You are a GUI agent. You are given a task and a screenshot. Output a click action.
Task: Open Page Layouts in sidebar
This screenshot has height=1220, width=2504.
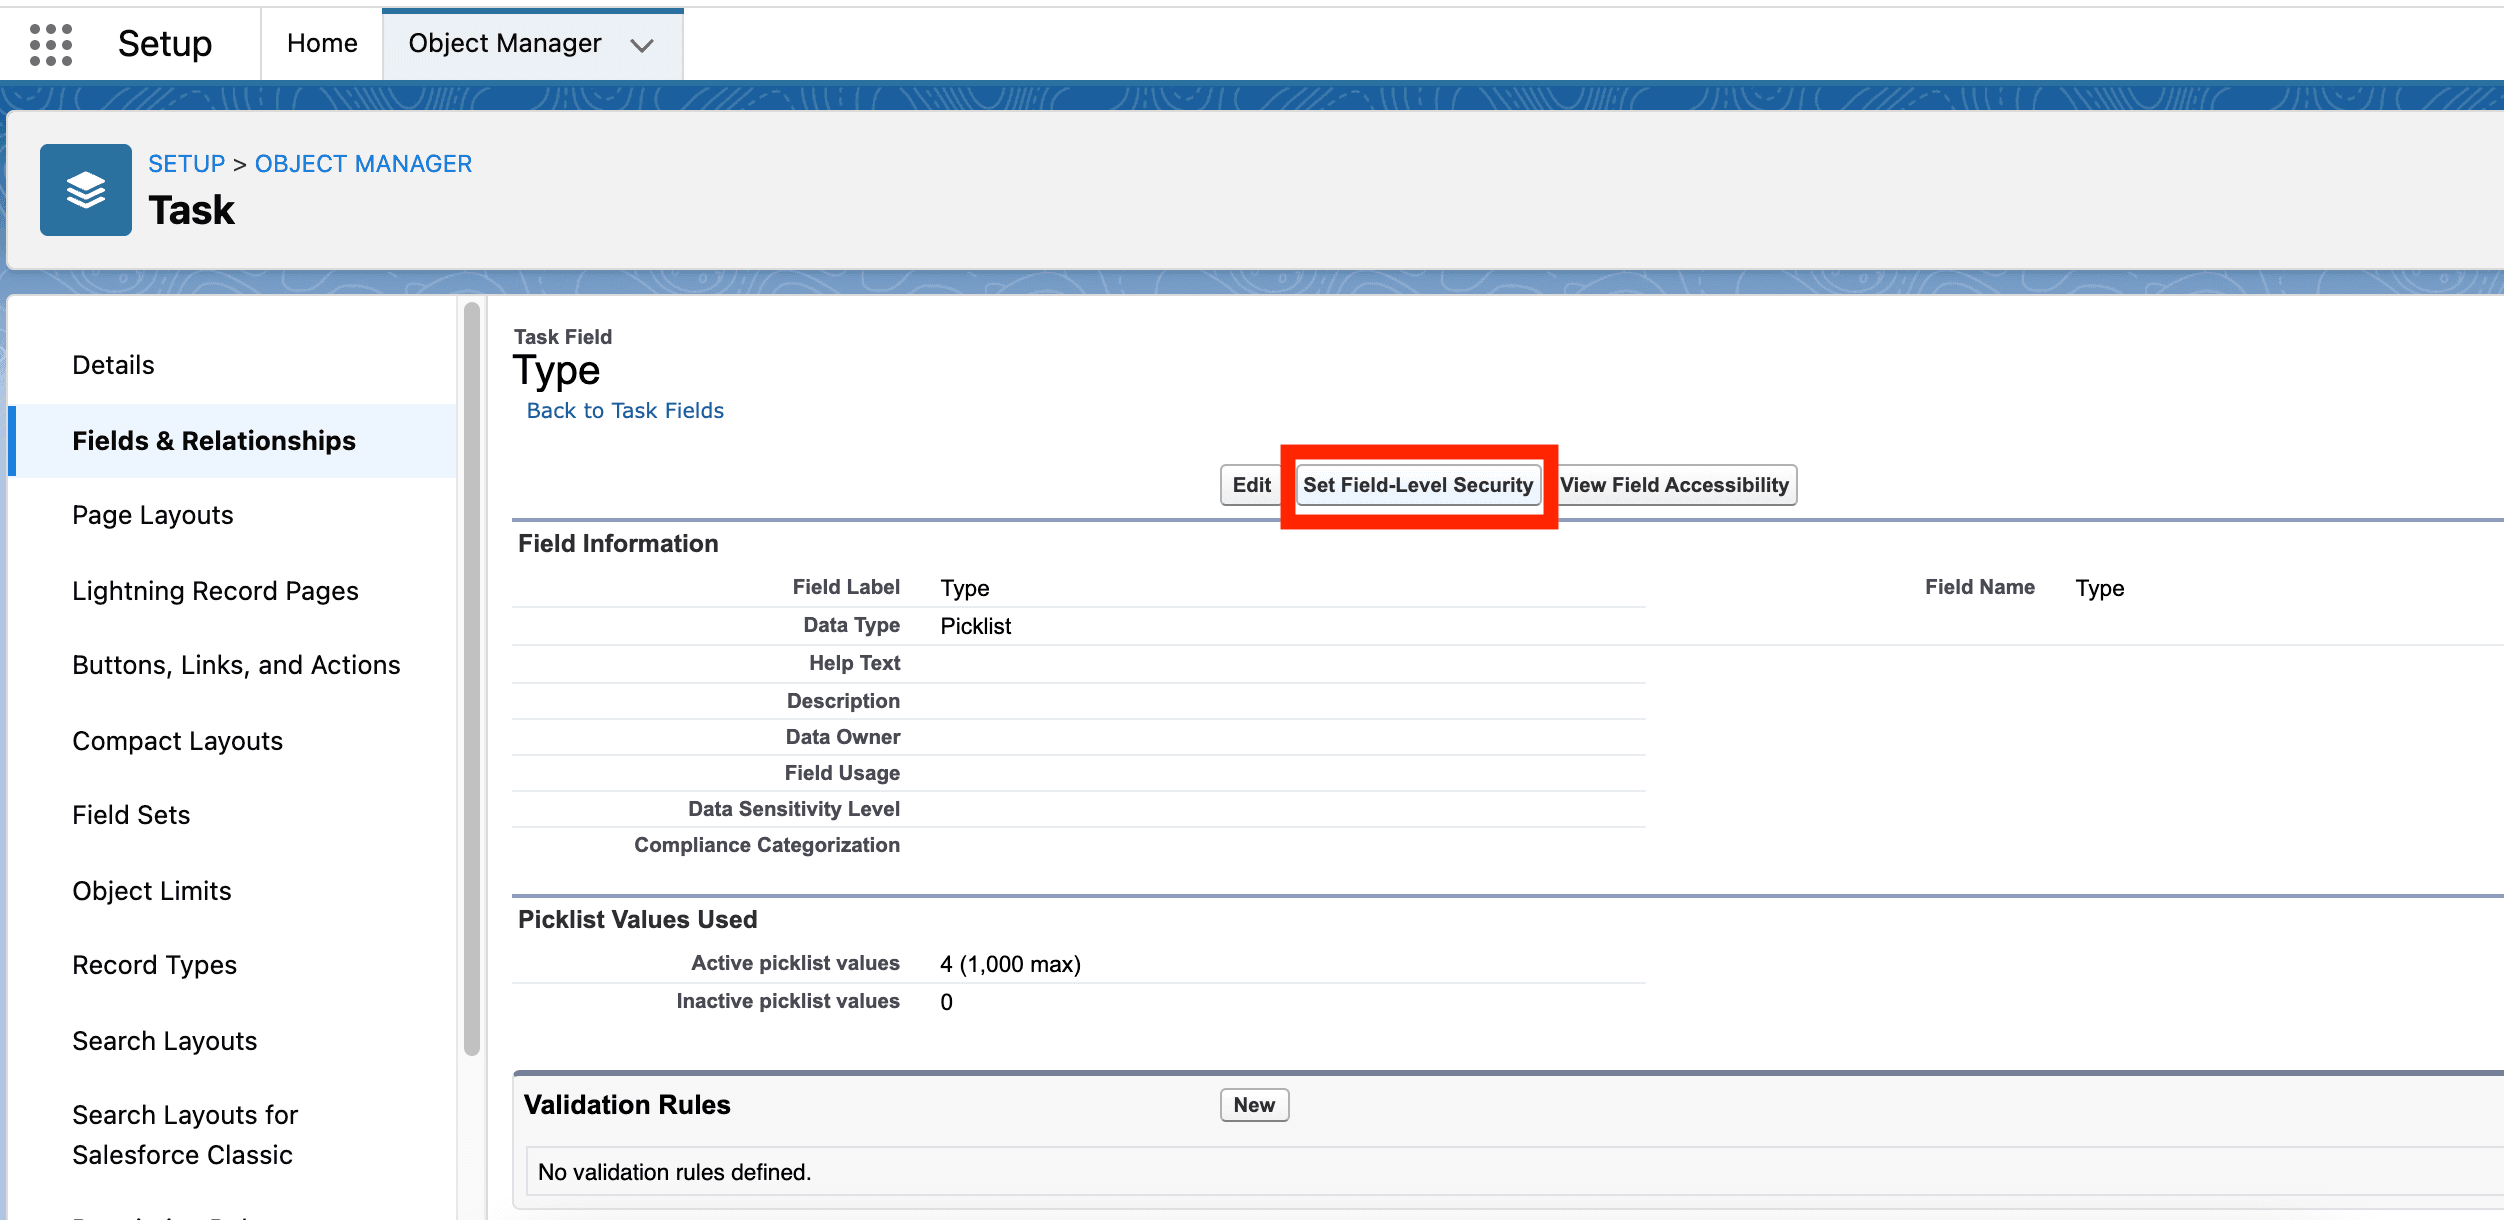153,515
